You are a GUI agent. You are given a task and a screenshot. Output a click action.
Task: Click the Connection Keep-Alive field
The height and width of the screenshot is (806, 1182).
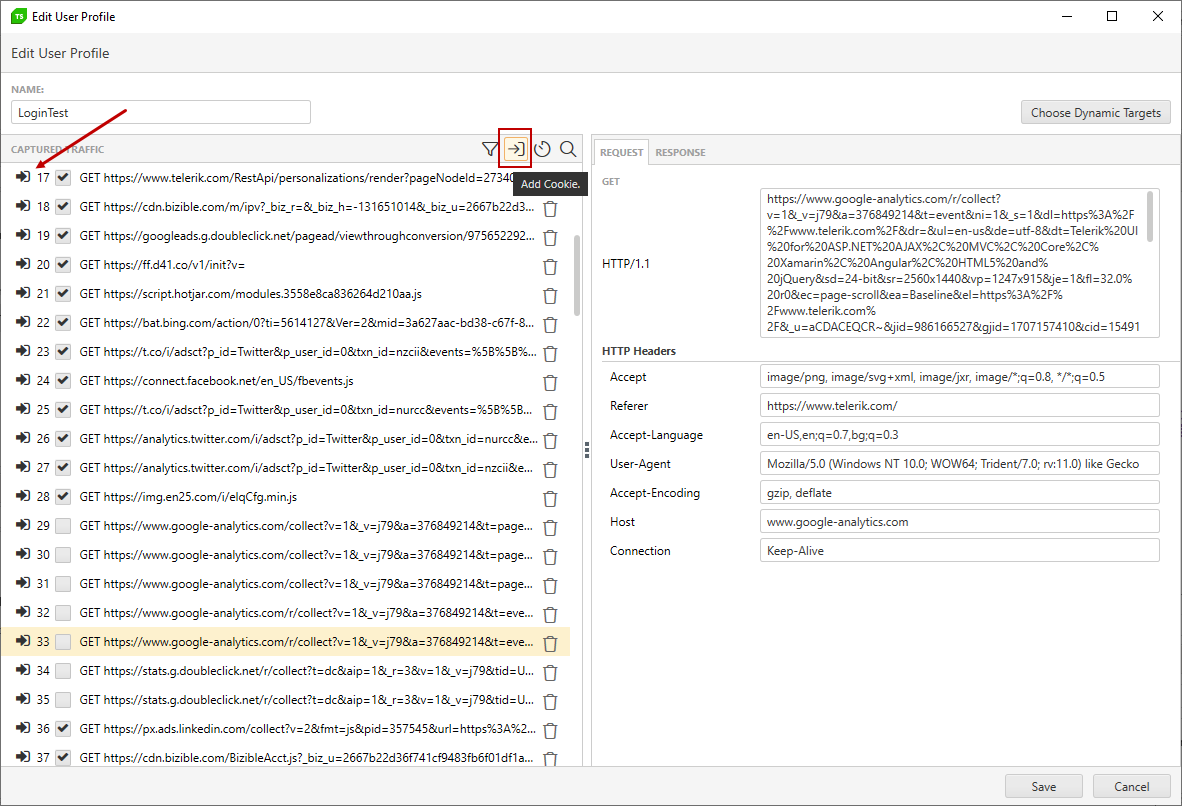[x=959, y=550]
